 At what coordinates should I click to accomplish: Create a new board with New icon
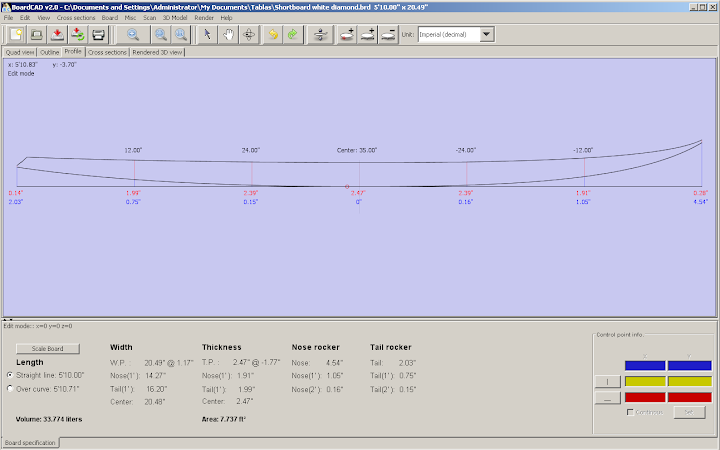(x=17, y=34)
